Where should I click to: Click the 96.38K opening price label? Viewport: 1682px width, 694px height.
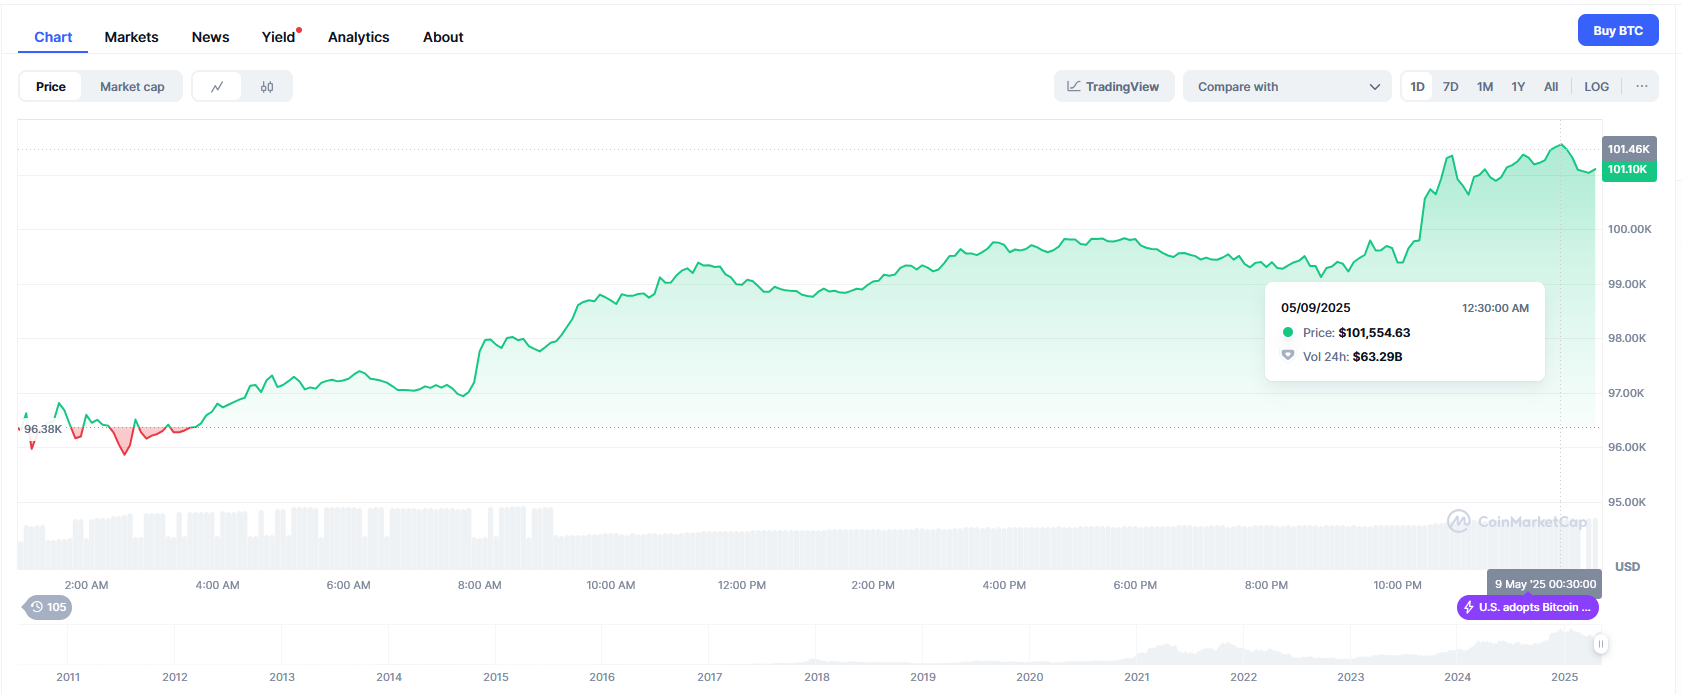click(x=43, y=429)
